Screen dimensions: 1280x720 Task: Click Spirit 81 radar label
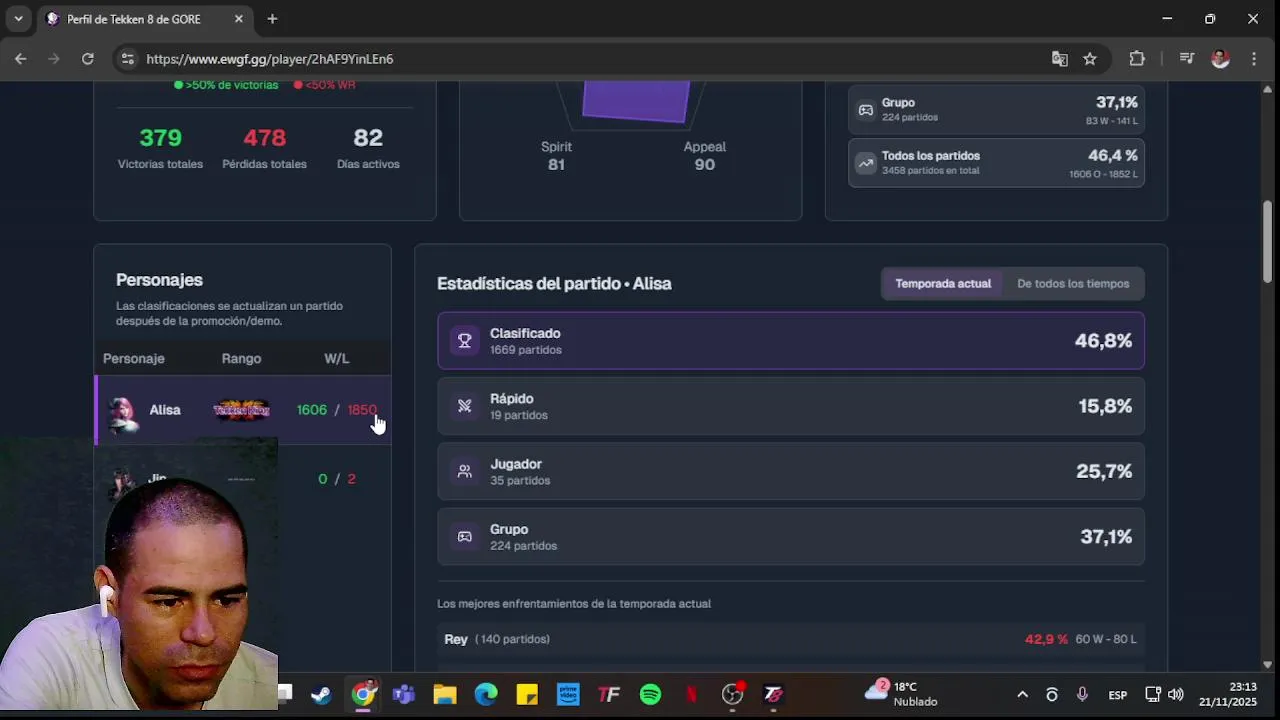click(x=556, y=155)
